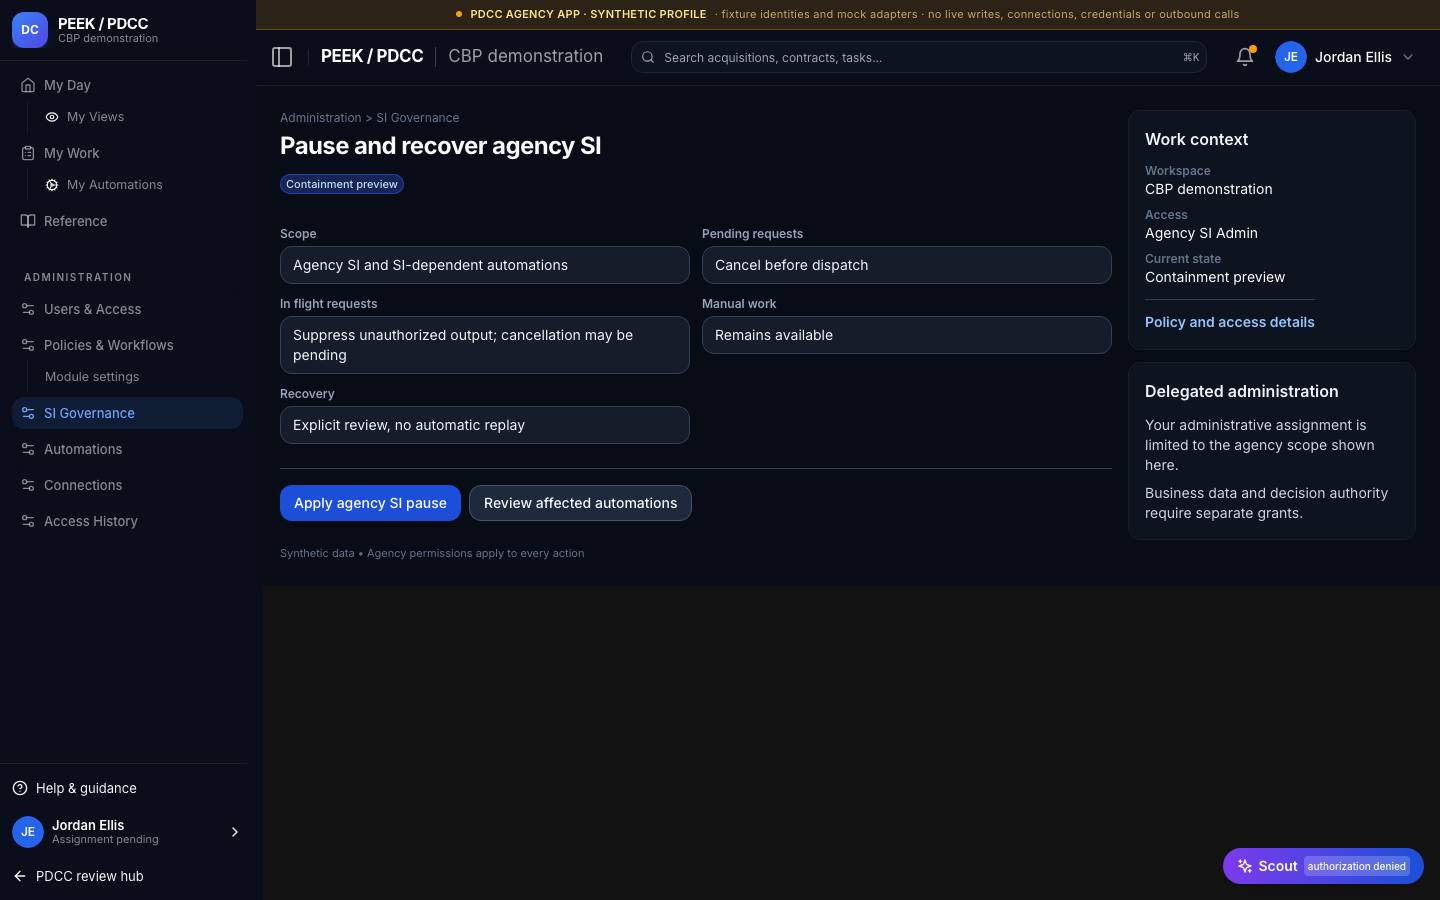Apply agency SI pause
Image resolution: width=1440 pixels, height=900 pixels.
tap(370, 503)
